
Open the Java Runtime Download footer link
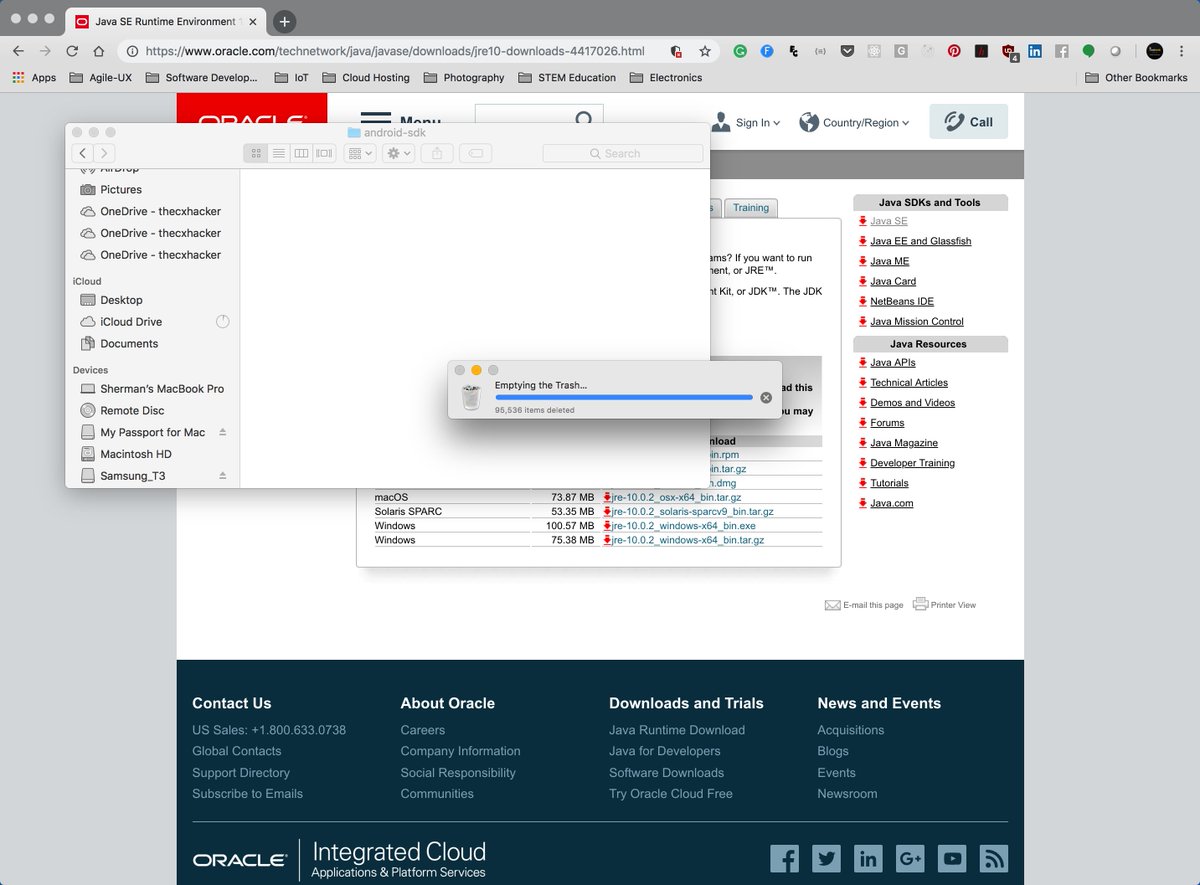pyautogui.click(x=677, y=730)
